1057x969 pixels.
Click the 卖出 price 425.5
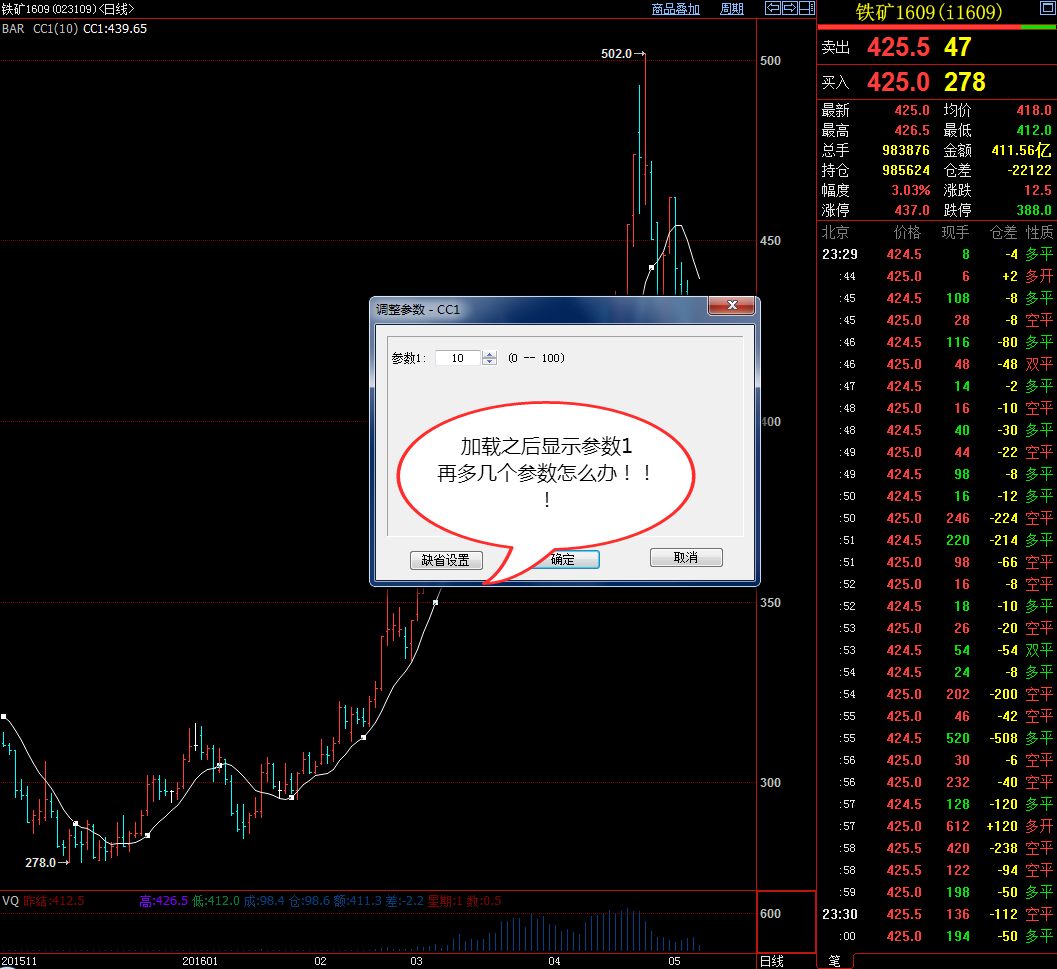pos(898,47)
